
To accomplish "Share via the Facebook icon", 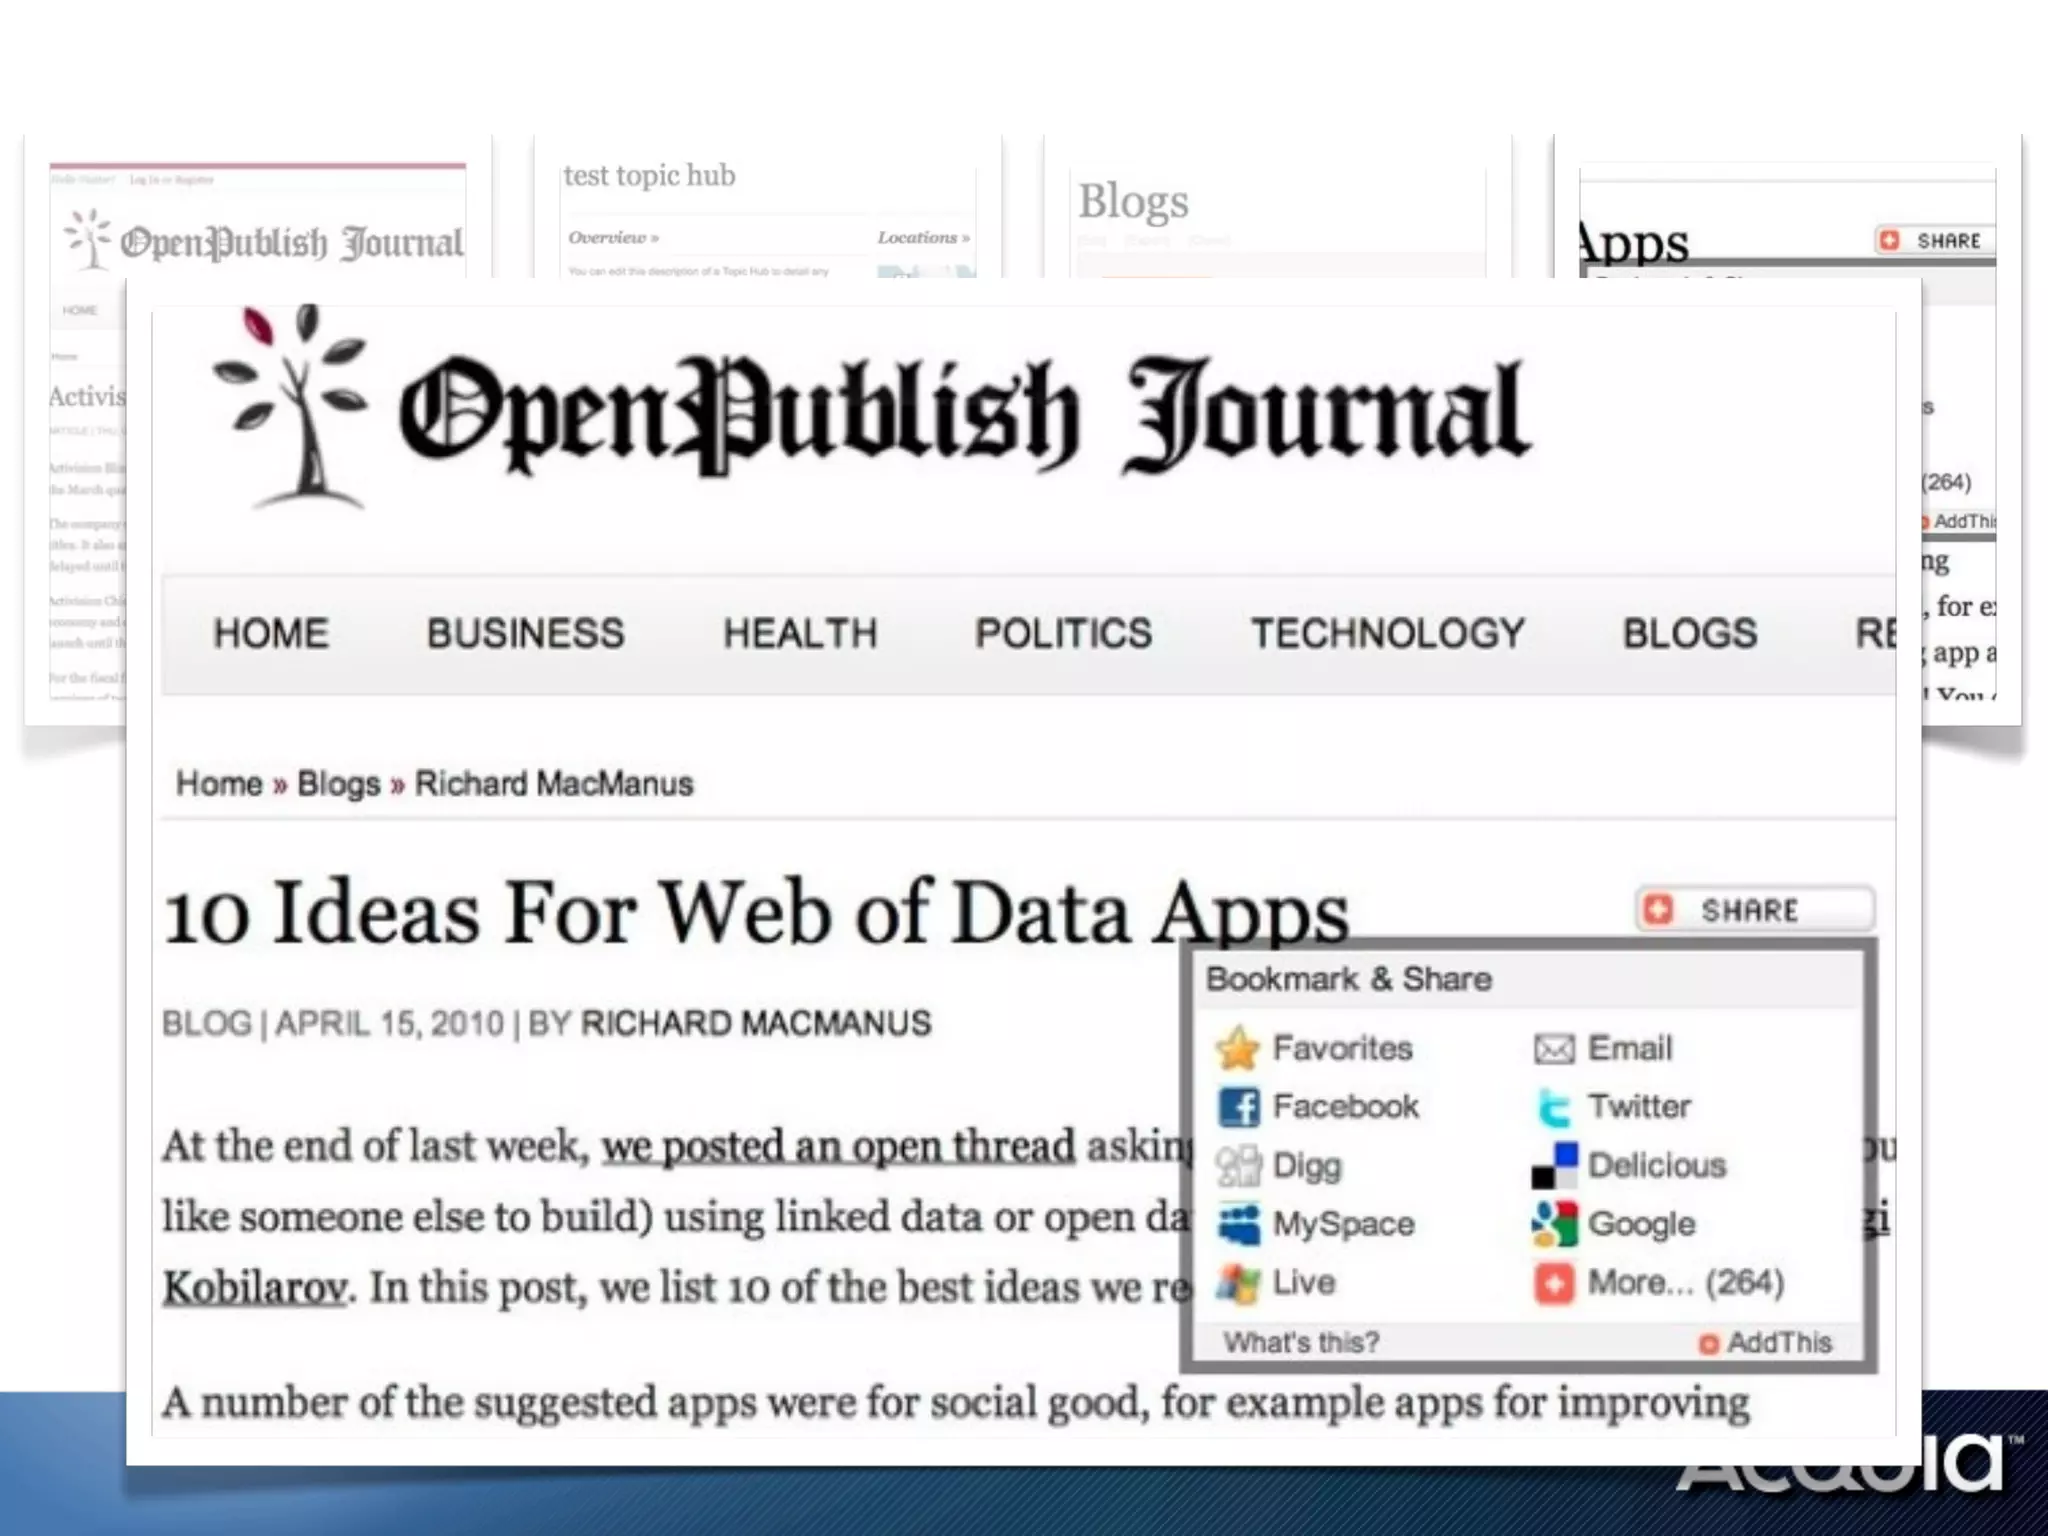I will click(1239, 1107).
